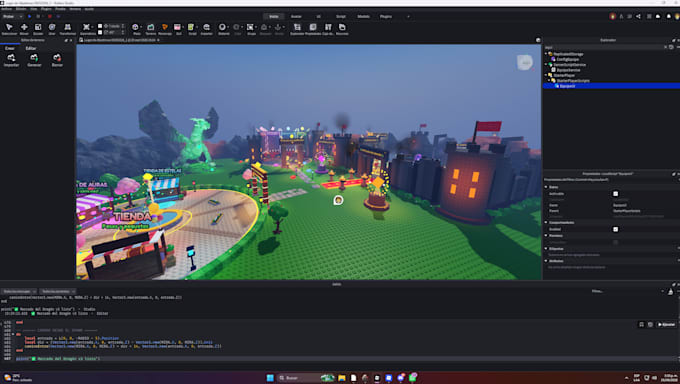
Task: Click the Script toolbar icon
Action: (x=192, y=29)
